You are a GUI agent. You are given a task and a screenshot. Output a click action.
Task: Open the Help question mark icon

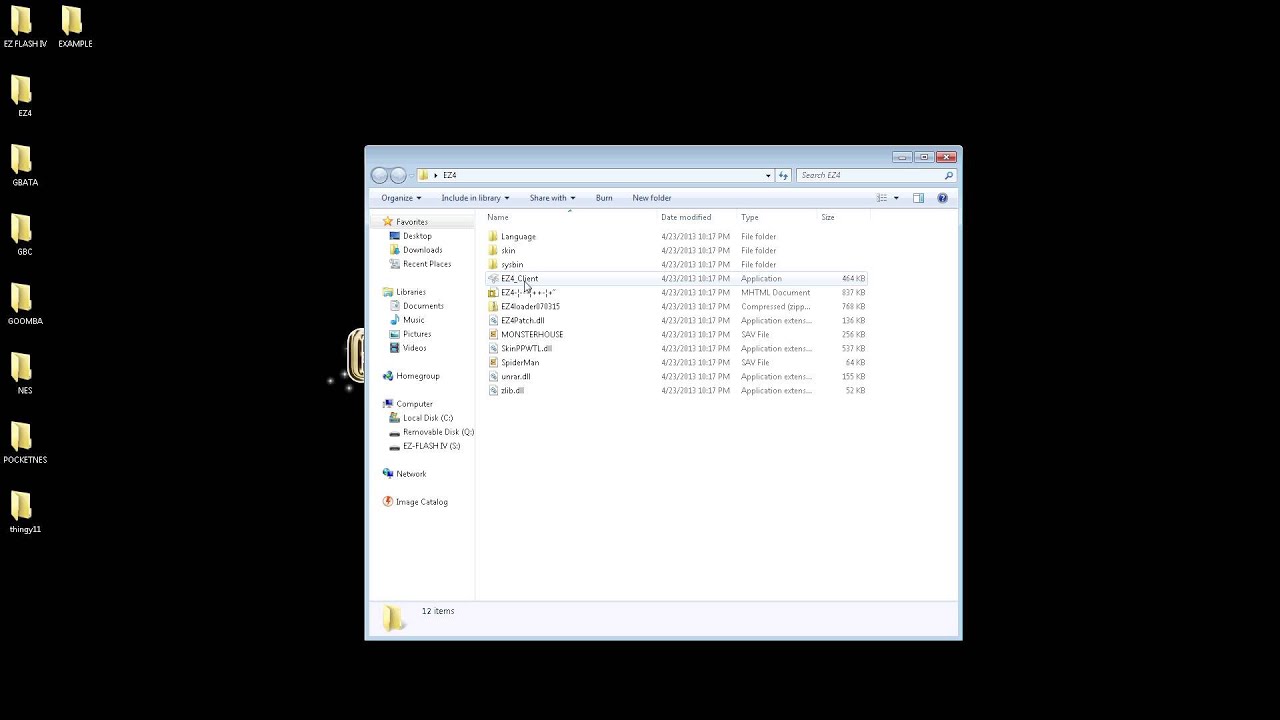(942, 198)
